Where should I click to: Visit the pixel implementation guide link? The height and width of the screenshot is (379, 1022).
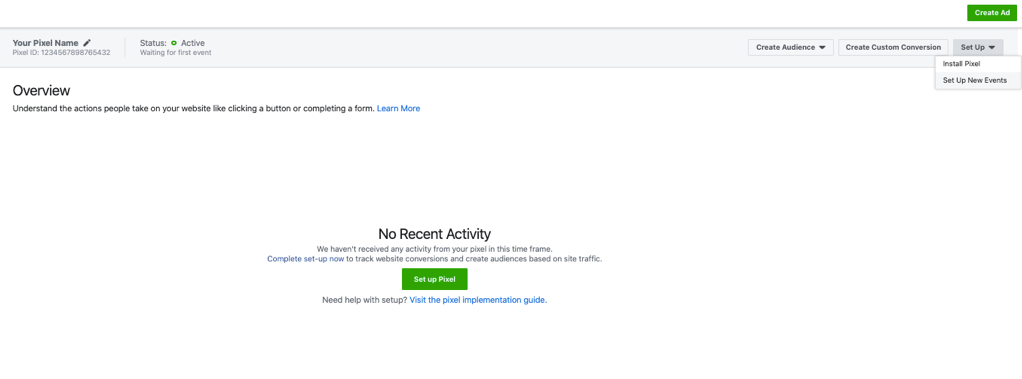[x=478, y=300]
